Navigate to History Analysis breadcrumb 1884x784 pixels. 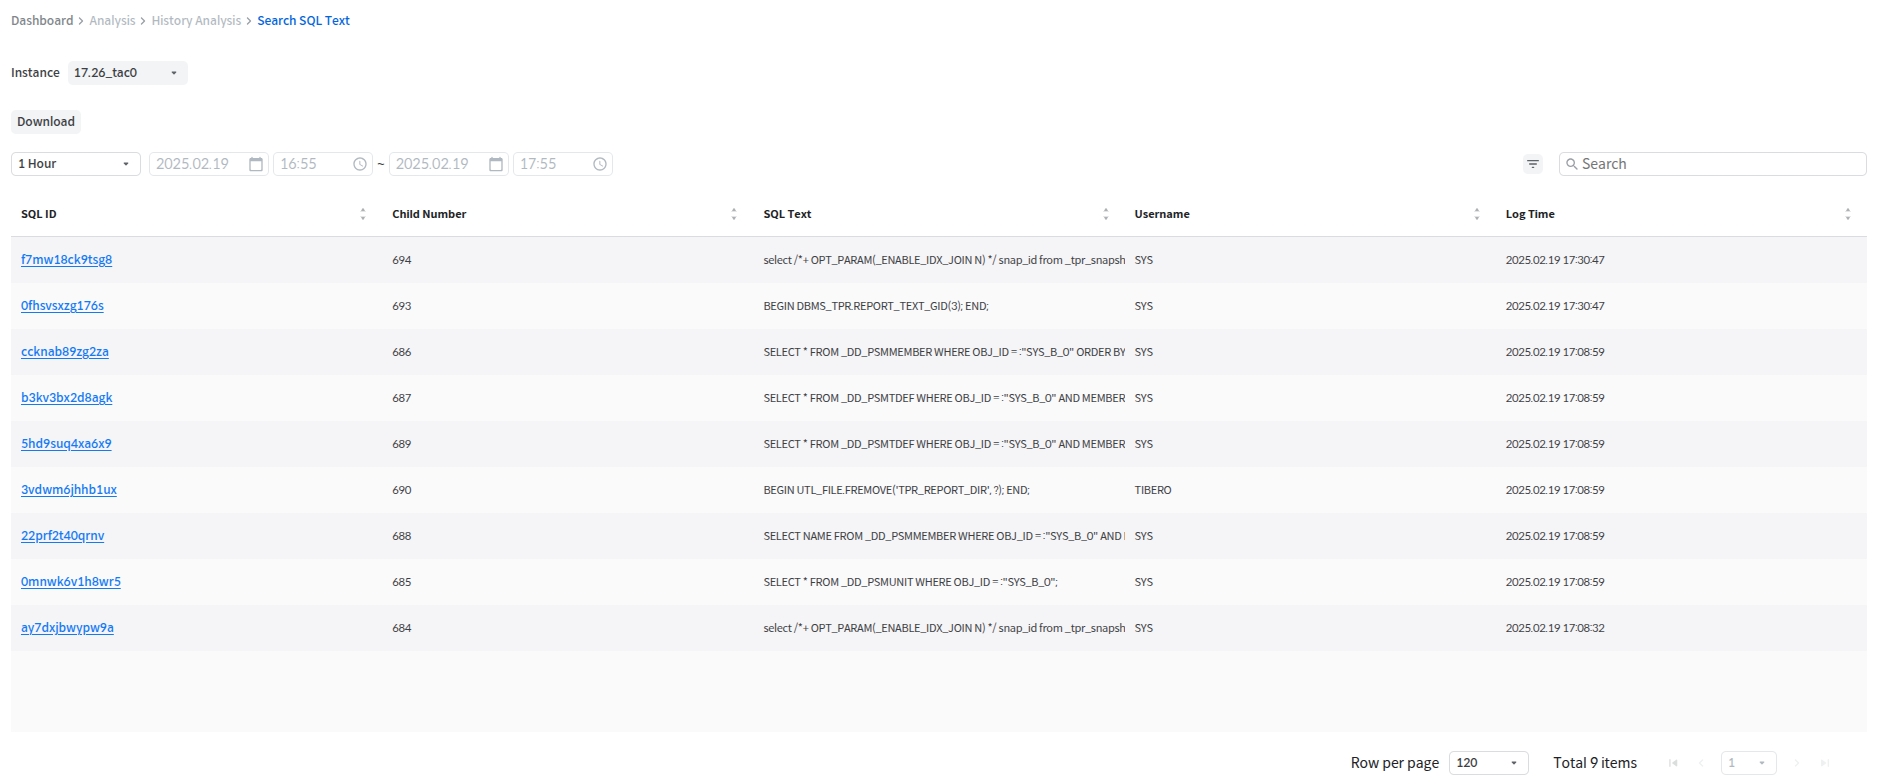click(196, 21)
